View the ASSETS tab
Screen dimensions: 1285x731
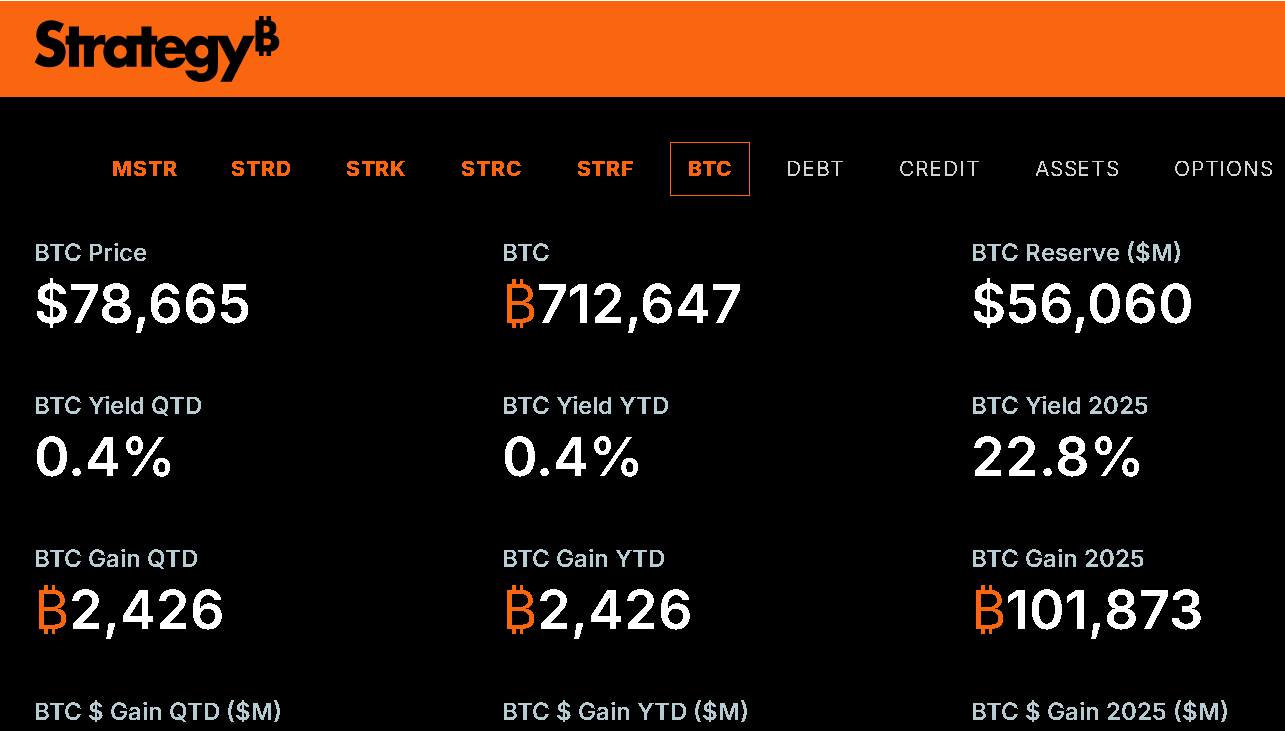click(x=1077, y=169)
